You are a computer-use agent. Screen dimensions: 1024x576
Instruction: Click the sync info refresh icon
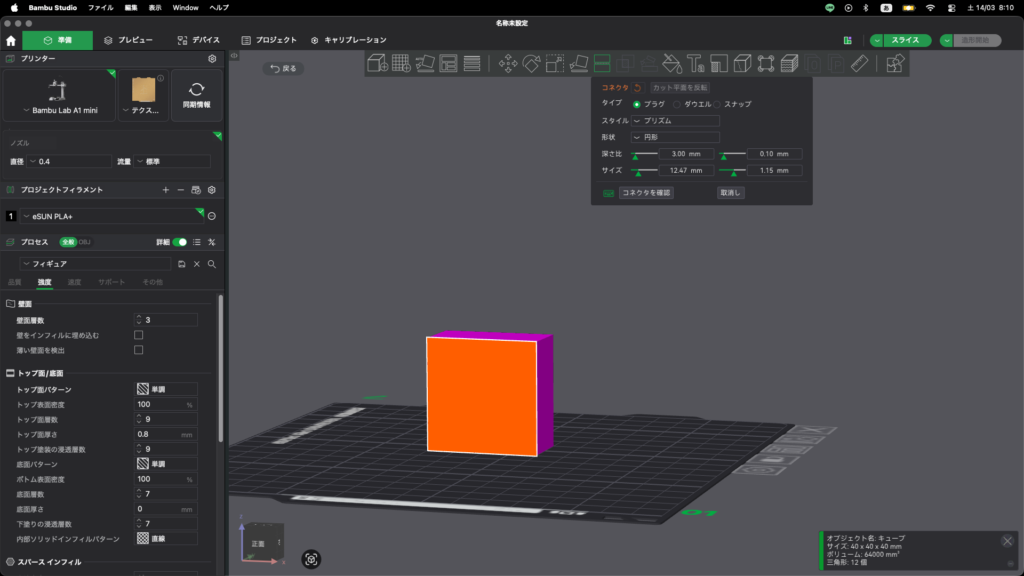tap(196, 88)
